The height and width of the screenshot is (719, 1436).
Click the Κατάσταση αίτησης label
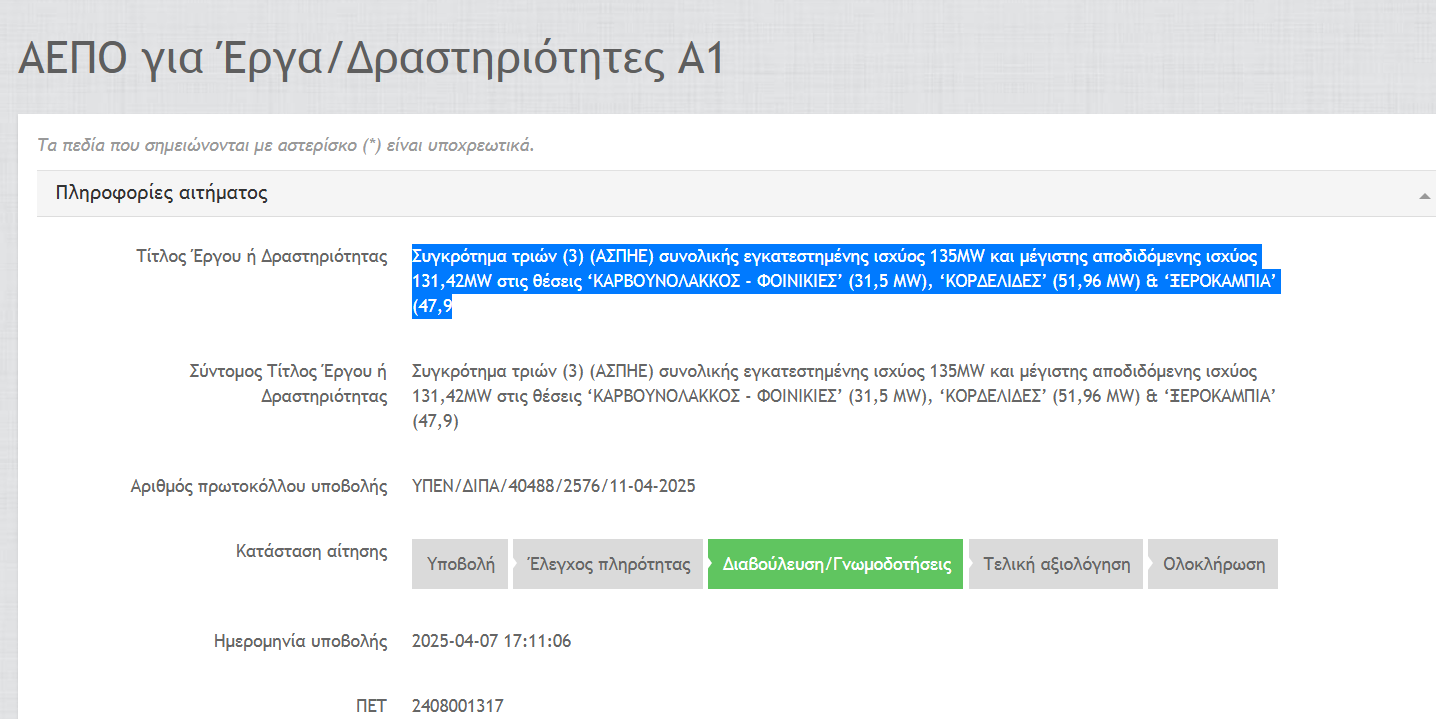[x=311, y=551]
